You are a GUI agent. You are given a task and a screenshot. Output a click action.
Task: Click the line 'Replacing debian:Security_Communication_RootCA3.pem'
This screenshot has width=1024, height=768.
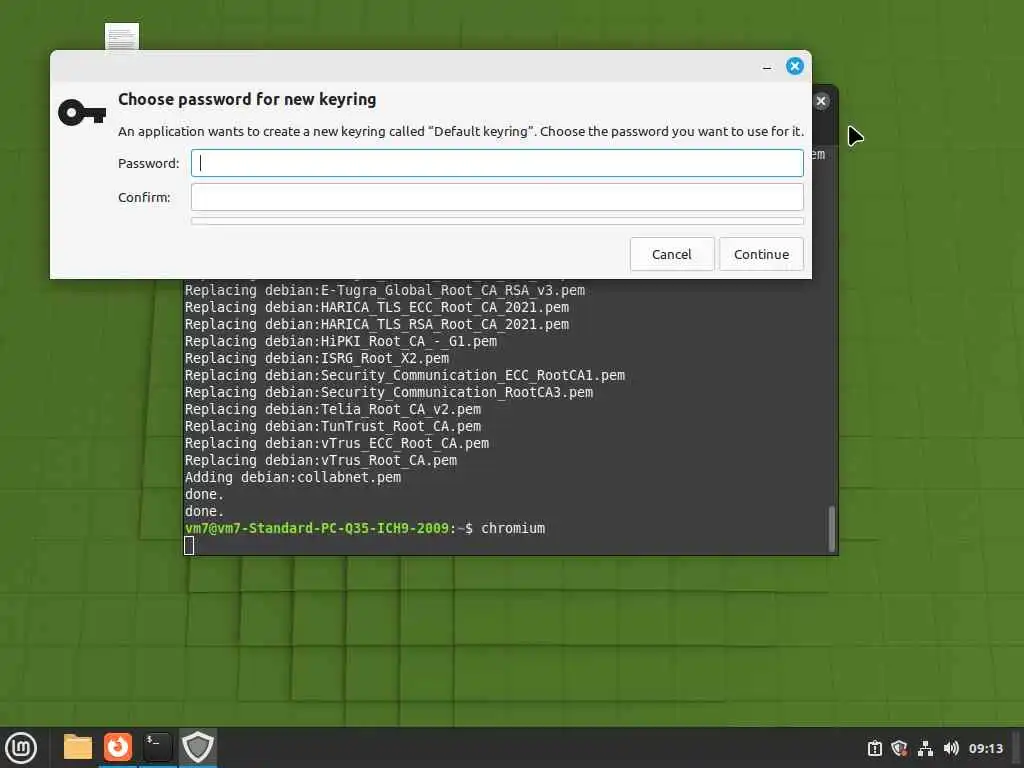click(389, 392)
